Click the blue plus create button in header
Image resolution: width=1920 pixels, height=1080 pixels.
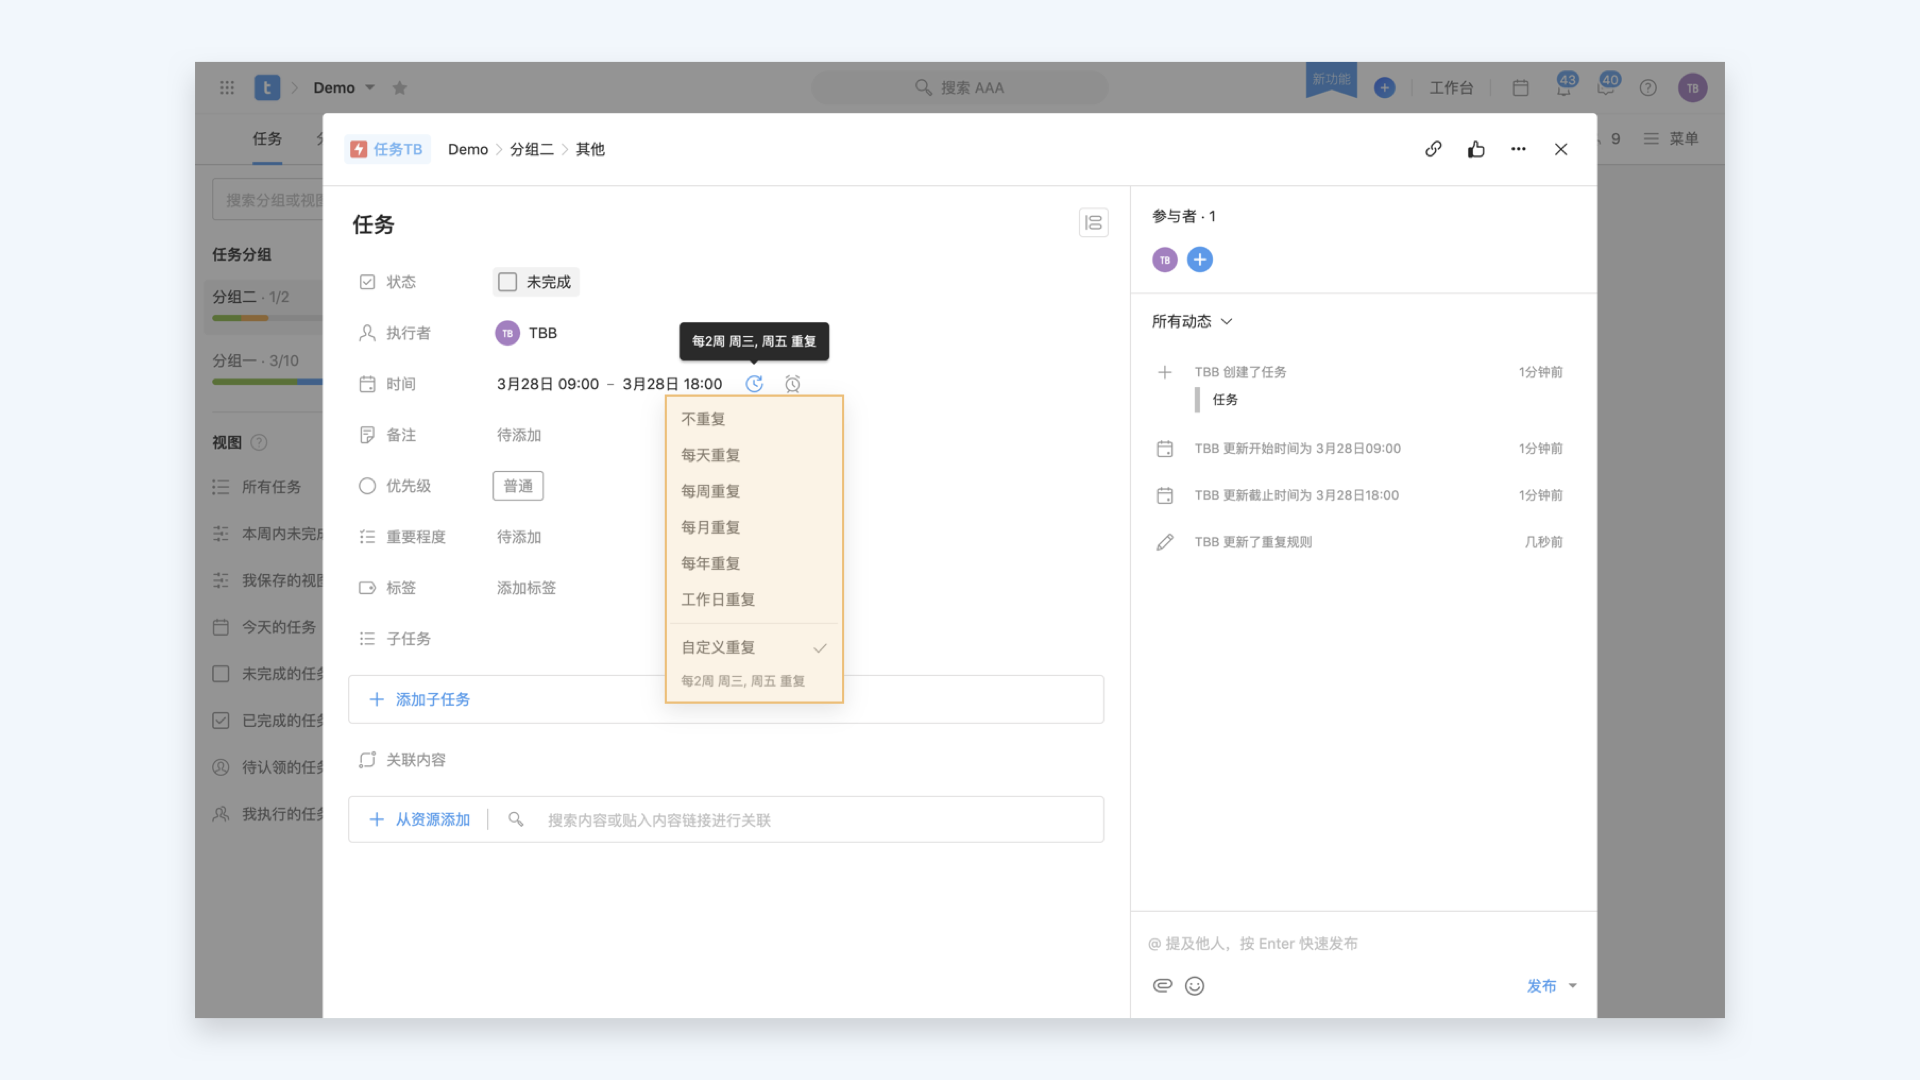[1384, 88]
